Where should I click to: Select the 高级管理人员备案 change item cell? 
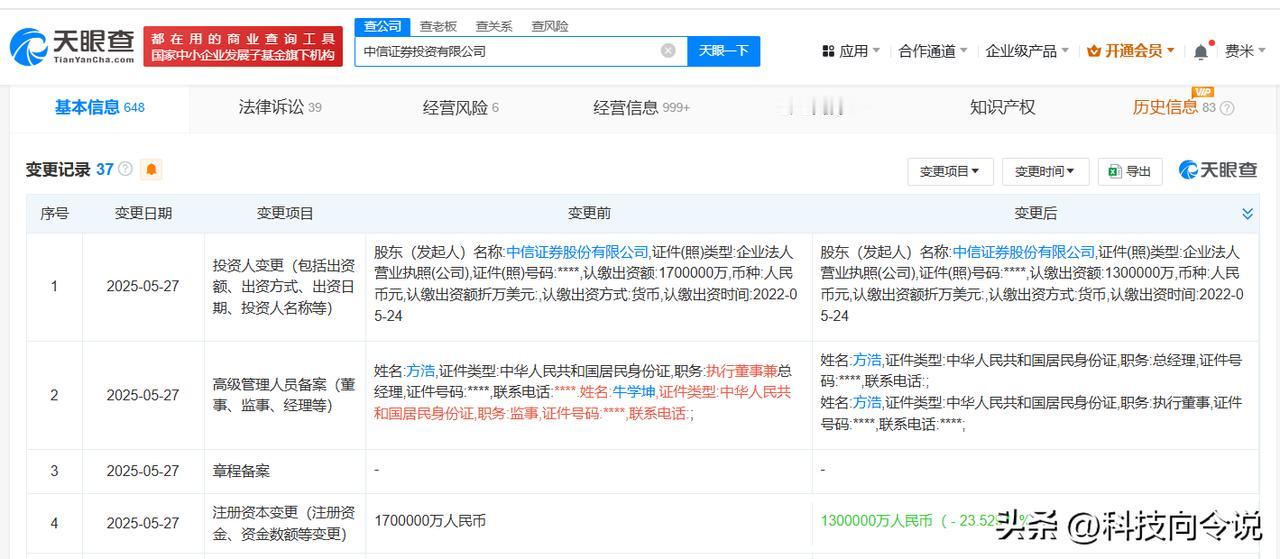[x=284, y=395]
